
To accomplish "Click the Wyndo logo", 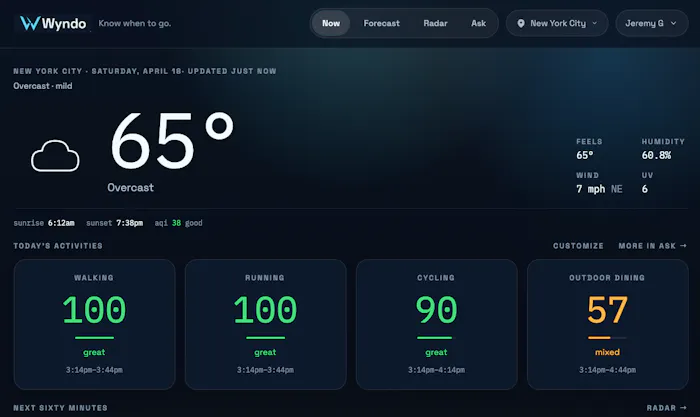I will tap(53, 23).
